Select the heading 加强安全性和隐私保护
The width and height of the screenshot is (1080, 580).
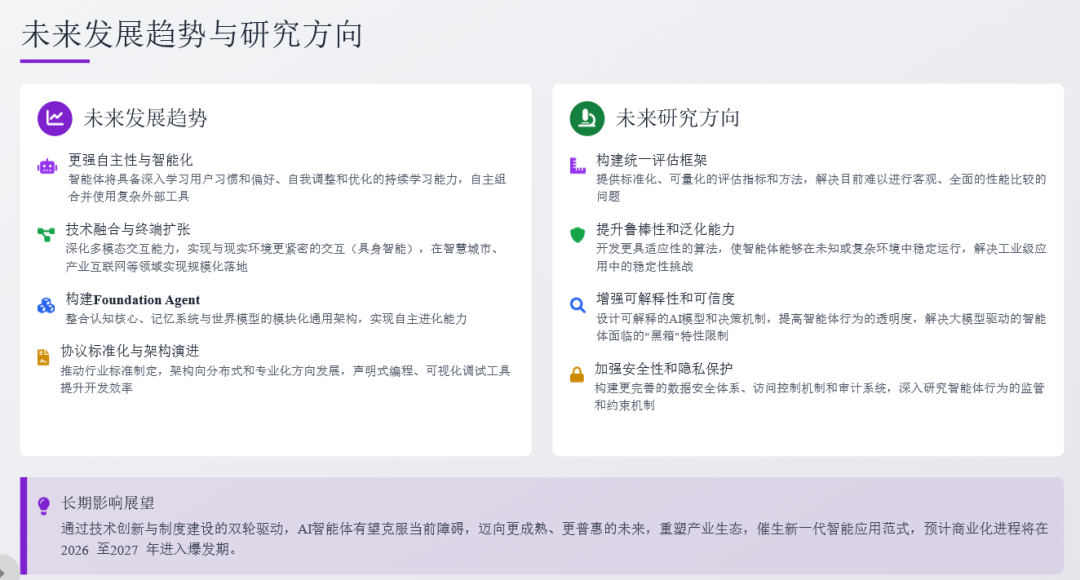click(664, 369)
